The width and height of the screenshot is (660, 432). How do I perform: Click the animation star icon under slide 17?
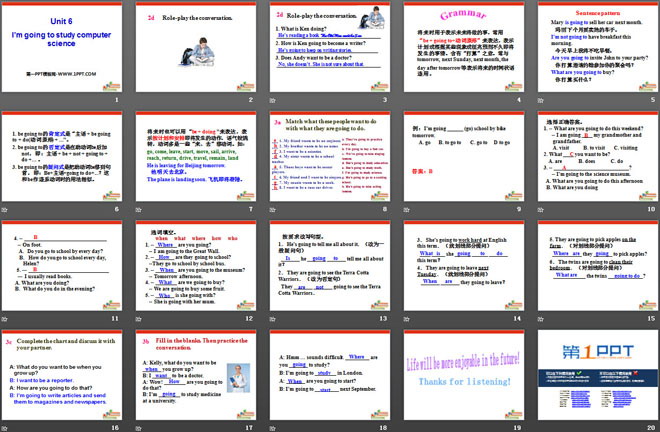138,428
